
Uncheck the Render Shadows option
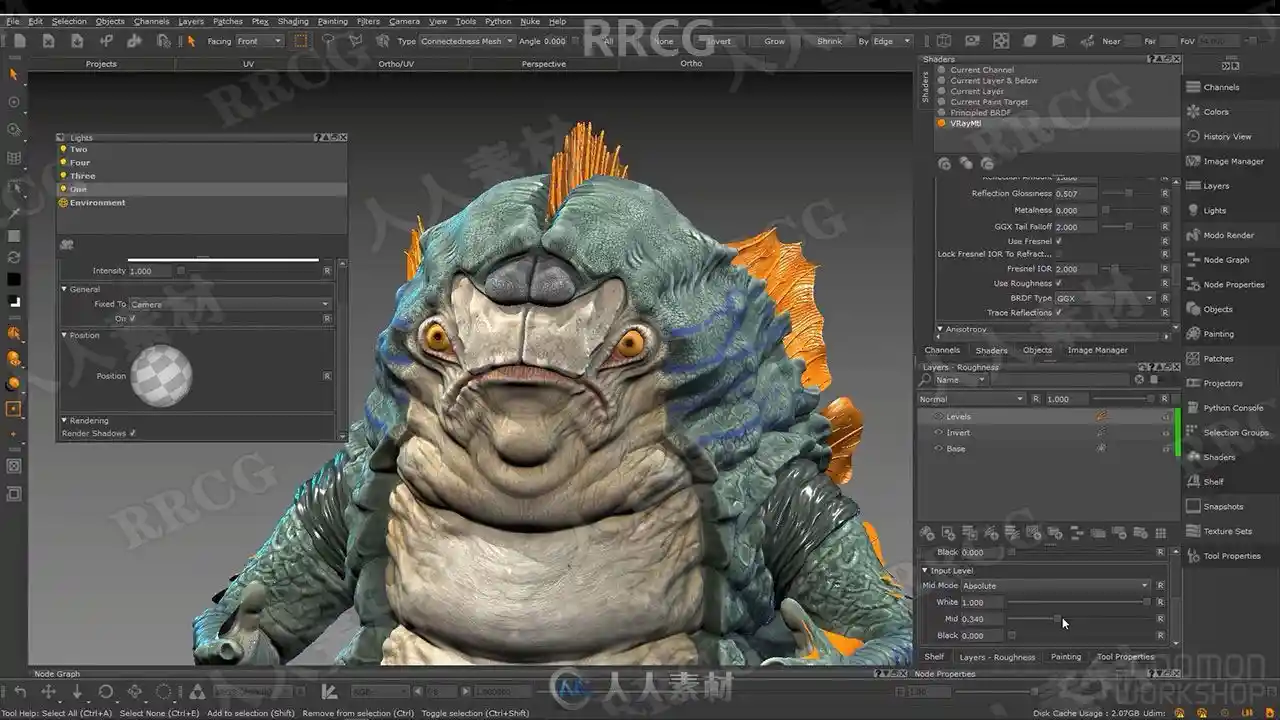132,433
